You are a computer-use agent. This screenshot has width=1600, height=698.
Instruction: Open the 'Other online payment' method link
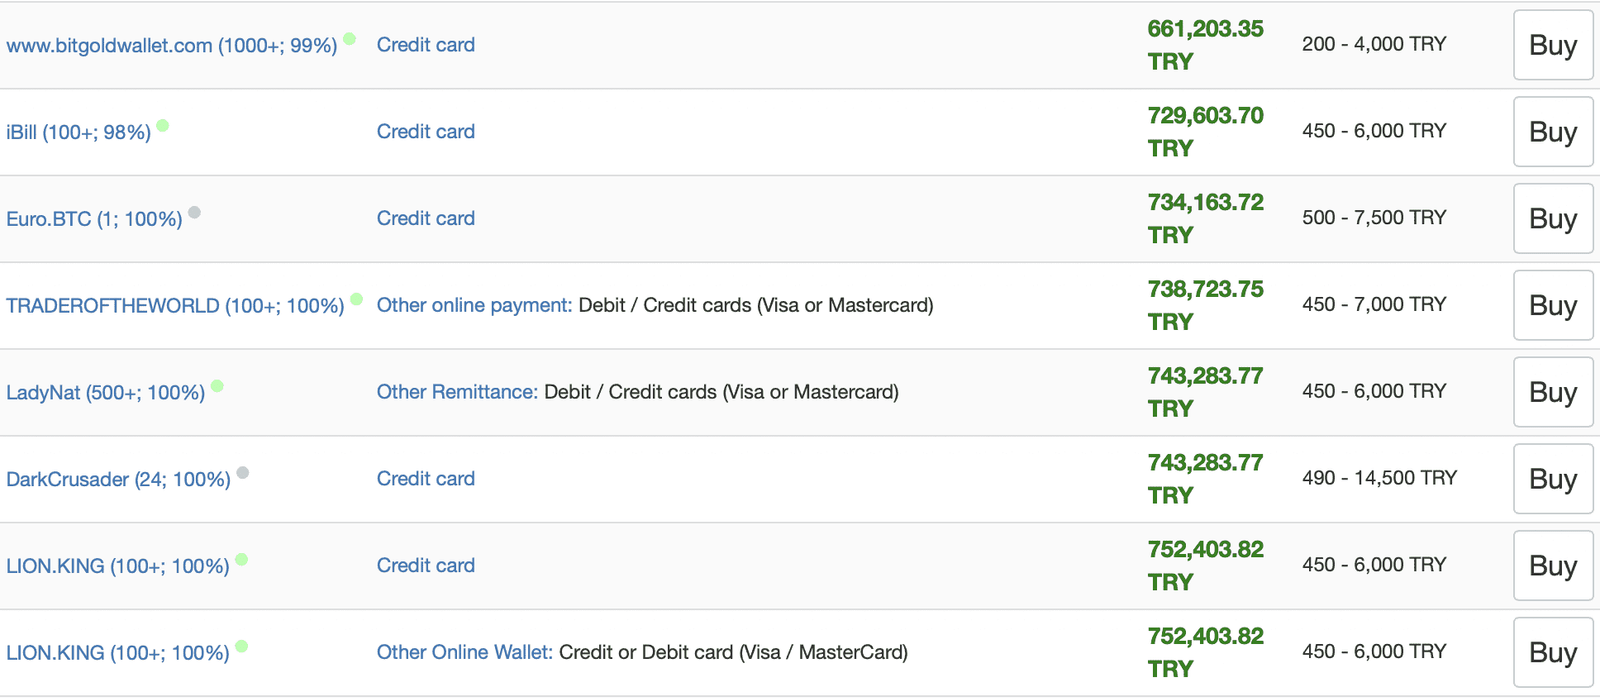coord(474,305)
